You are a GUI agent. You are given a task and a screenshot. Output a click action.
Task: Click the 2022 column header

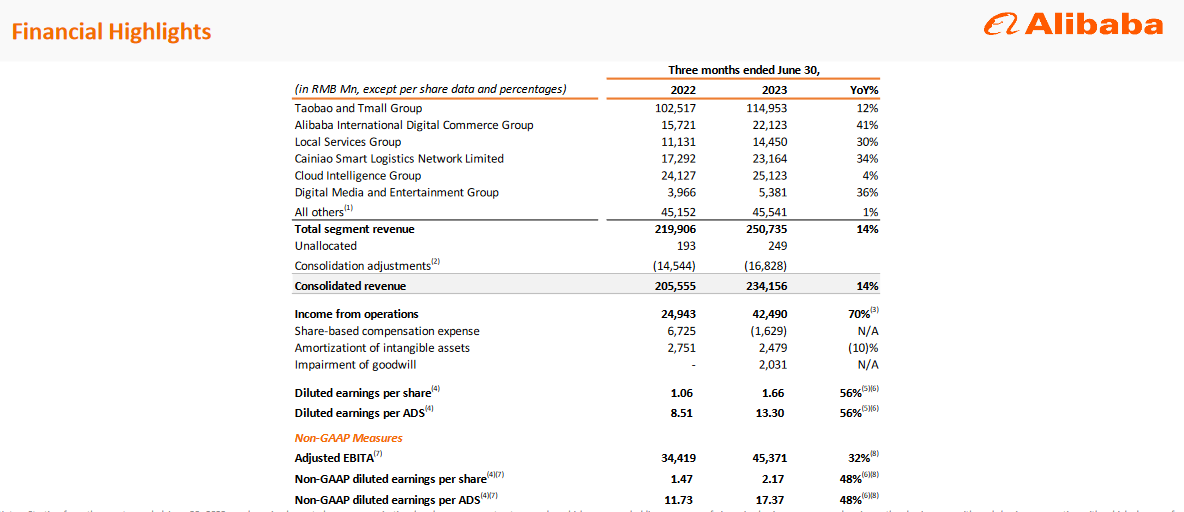[x=683, y=90]
